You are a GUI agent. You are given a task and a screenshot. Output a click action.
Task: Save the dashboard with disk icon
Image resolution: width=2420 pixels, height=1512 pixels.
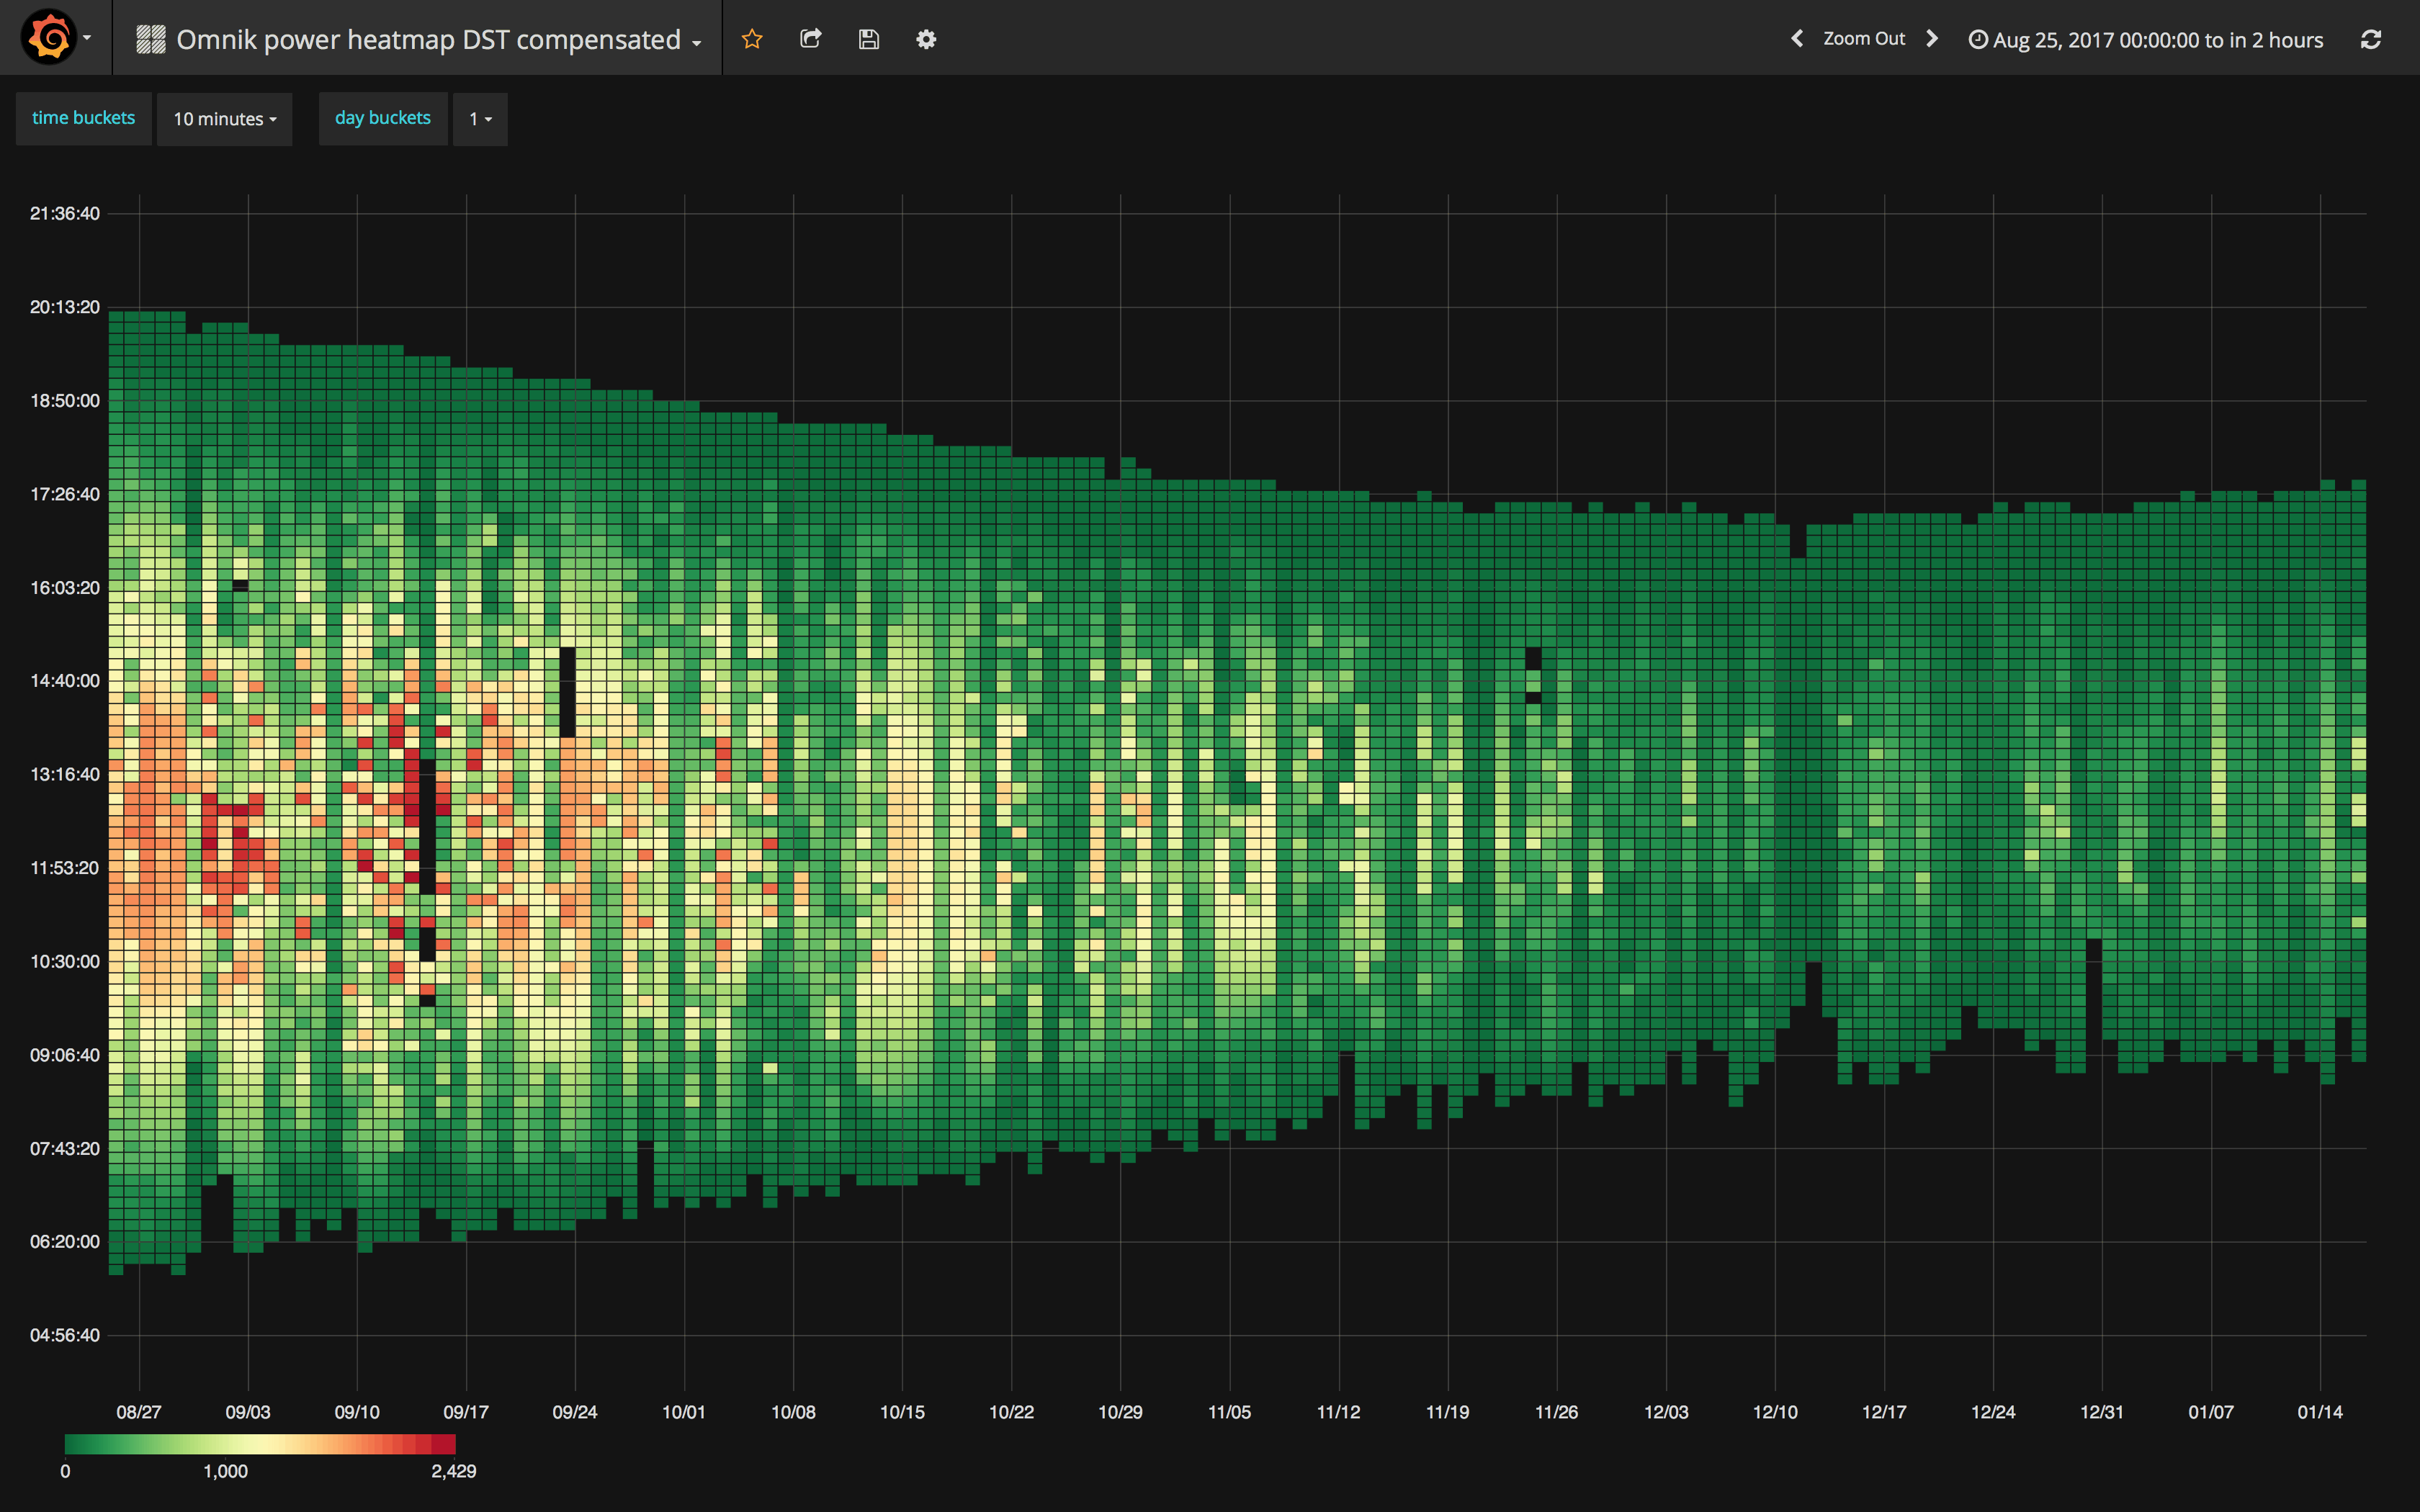868,39
